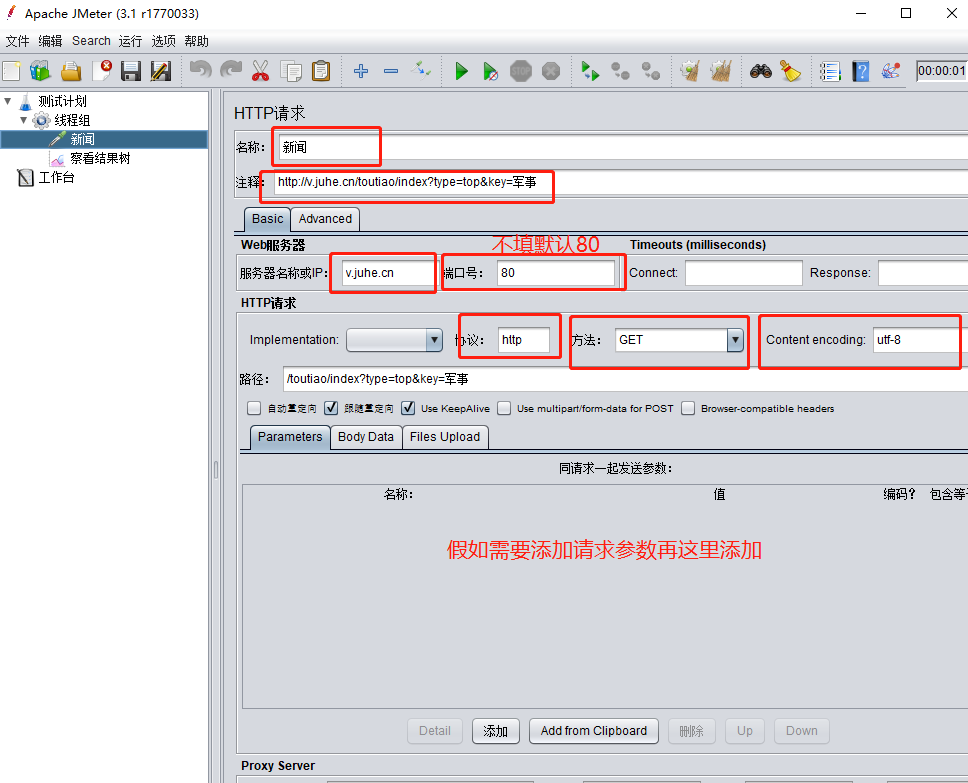
Task: Click the 服务器名称或IP input field
Action: pyautogui.click(x=389, y=273)
